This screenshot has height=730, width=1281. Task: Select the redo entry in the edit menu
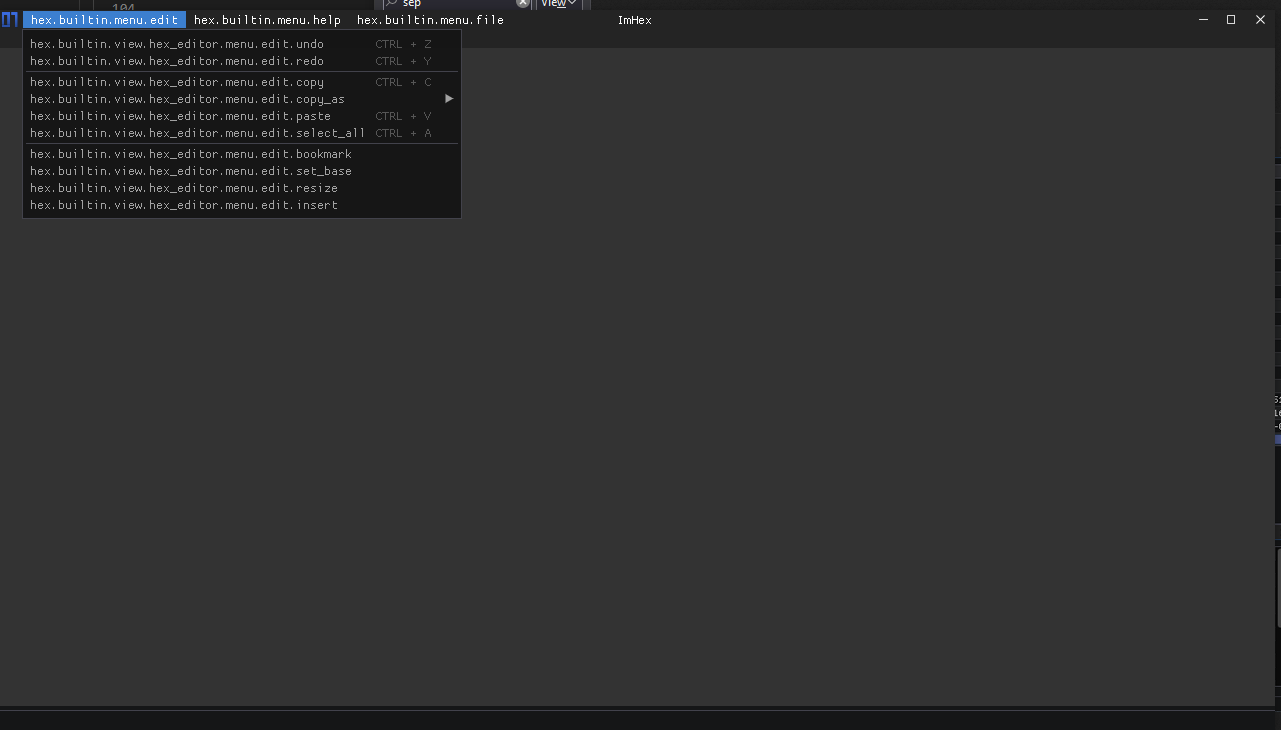click(176, 61)
